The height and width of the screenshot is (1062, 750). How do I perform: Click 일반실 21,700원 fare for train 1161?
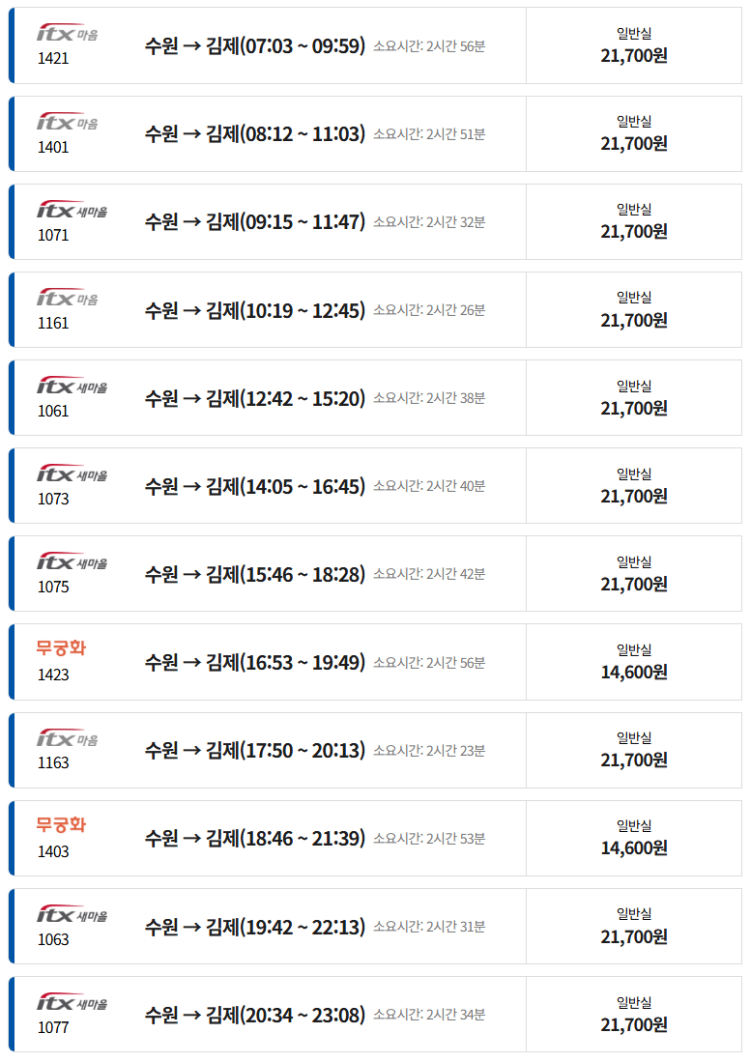(634, 310)
